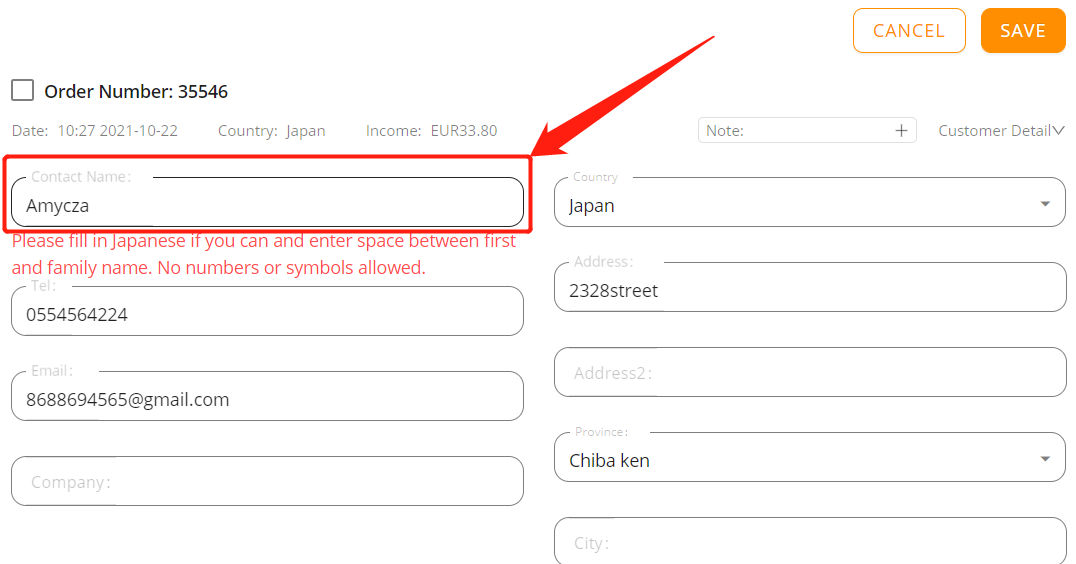Click the Email field
The width and height of the screenshot is (1076, 564).
tap(268, 397)
